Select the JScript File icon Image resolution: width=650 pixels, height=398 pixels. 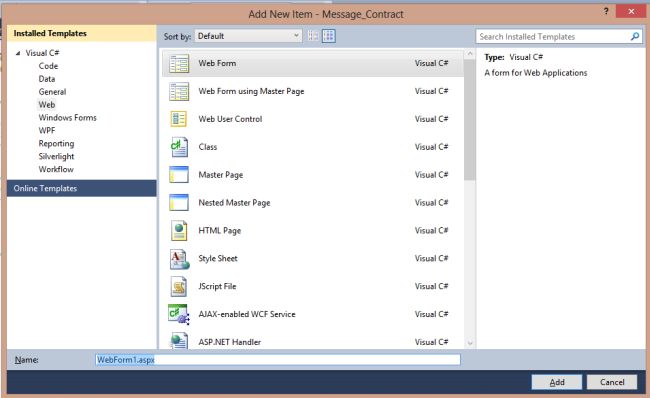tap(179, 286)
